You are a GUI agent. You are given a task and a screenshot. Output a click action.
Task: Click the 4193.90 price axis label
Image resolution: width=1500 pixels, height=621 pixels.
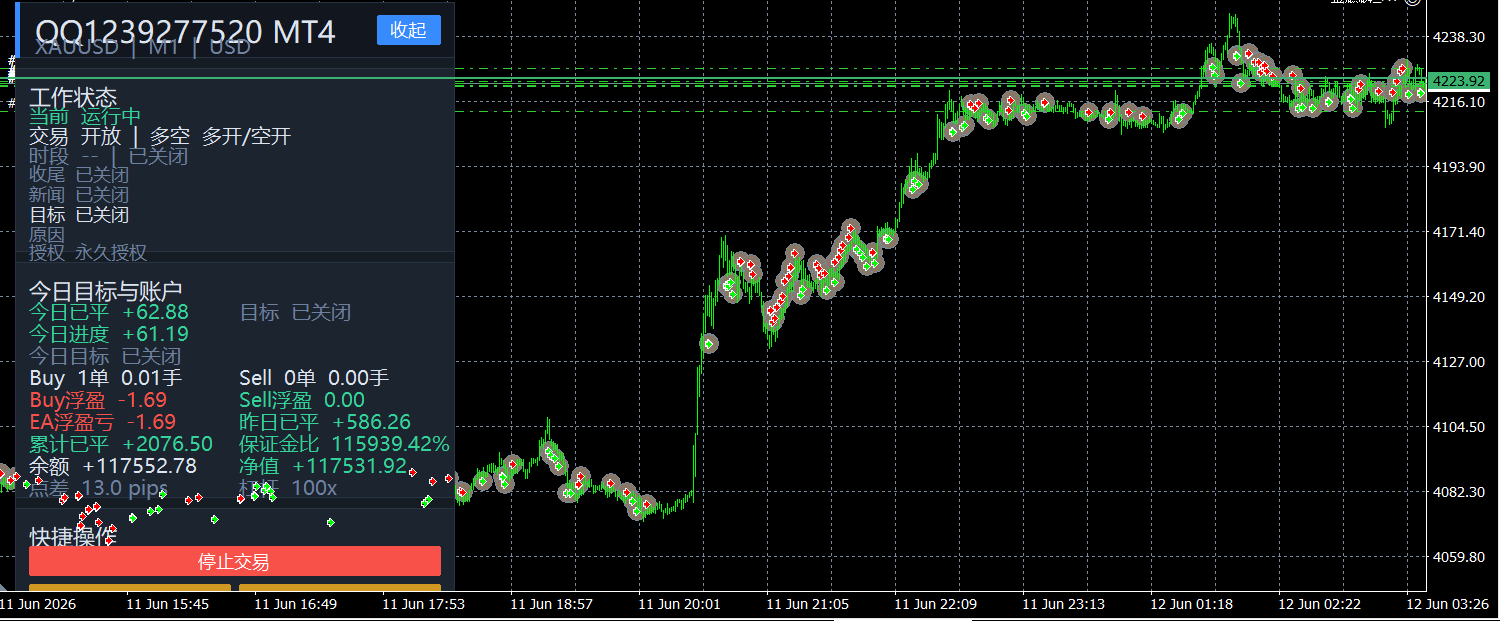1459,167
